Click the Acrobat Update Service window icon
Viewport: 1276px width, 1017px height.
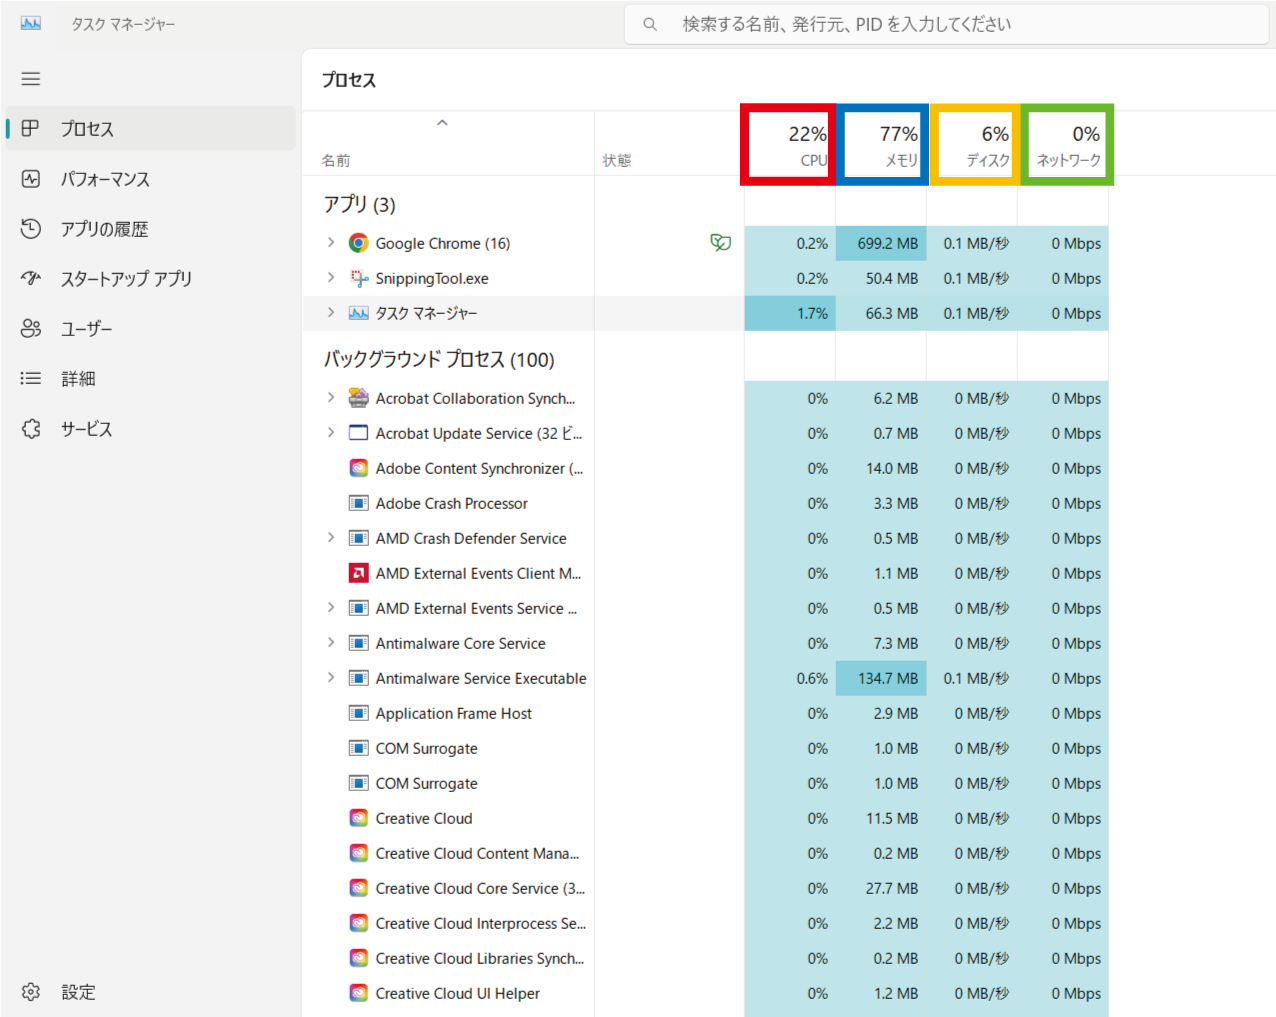coord(358,433)
